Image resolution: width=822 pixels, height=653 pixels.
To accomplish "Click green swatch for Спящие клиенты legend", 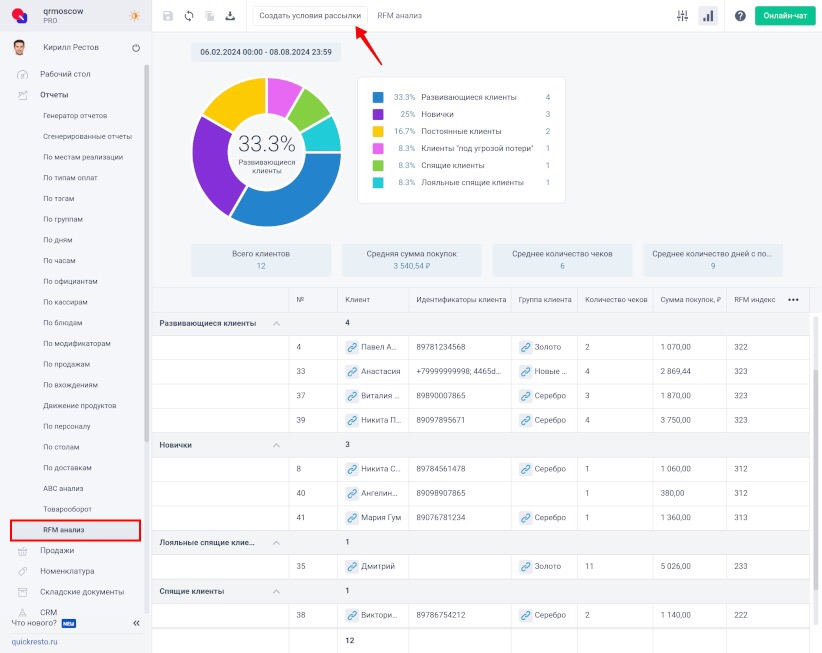I will (378, 166).
